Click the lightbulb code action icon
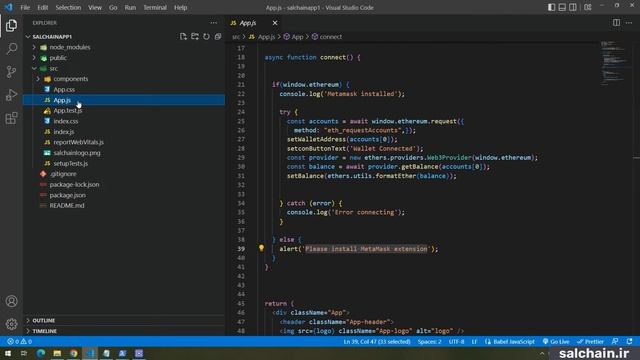640x360 pixels. pos(261,248)
